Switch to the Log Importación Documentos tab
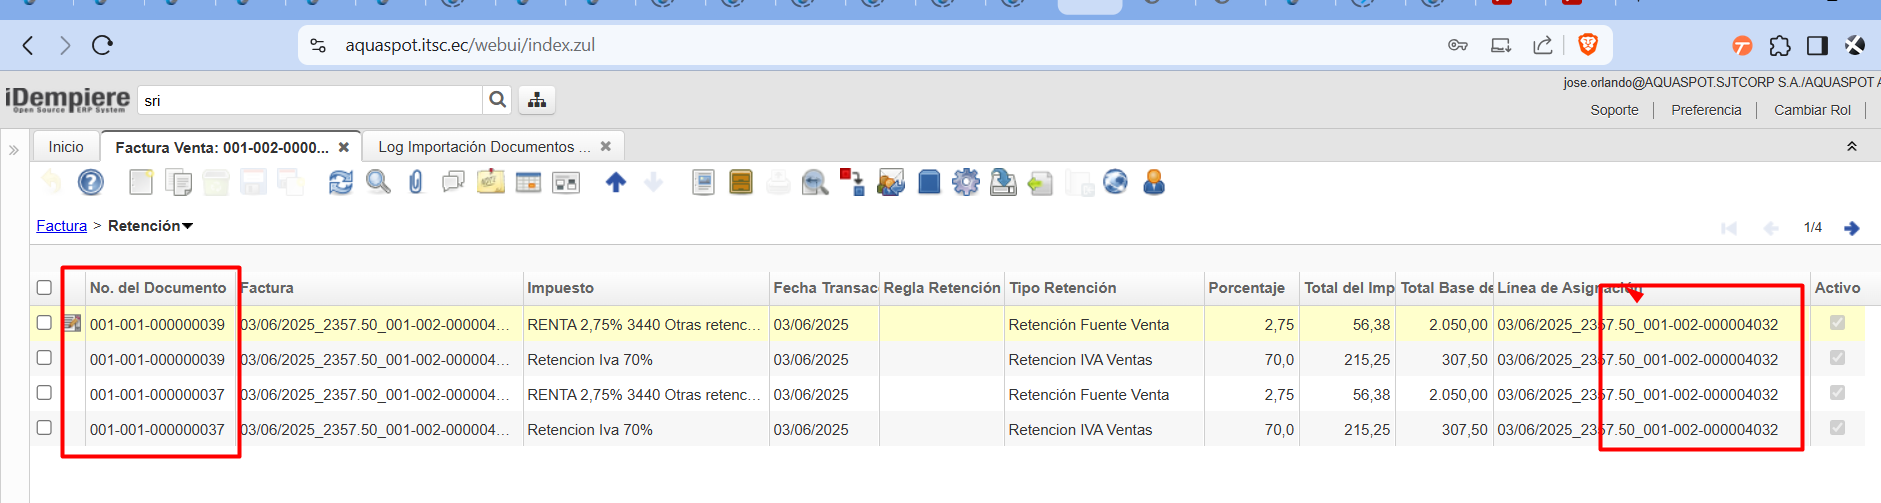The width and height of the screenshot is (1881, 503). click(484, 147)
